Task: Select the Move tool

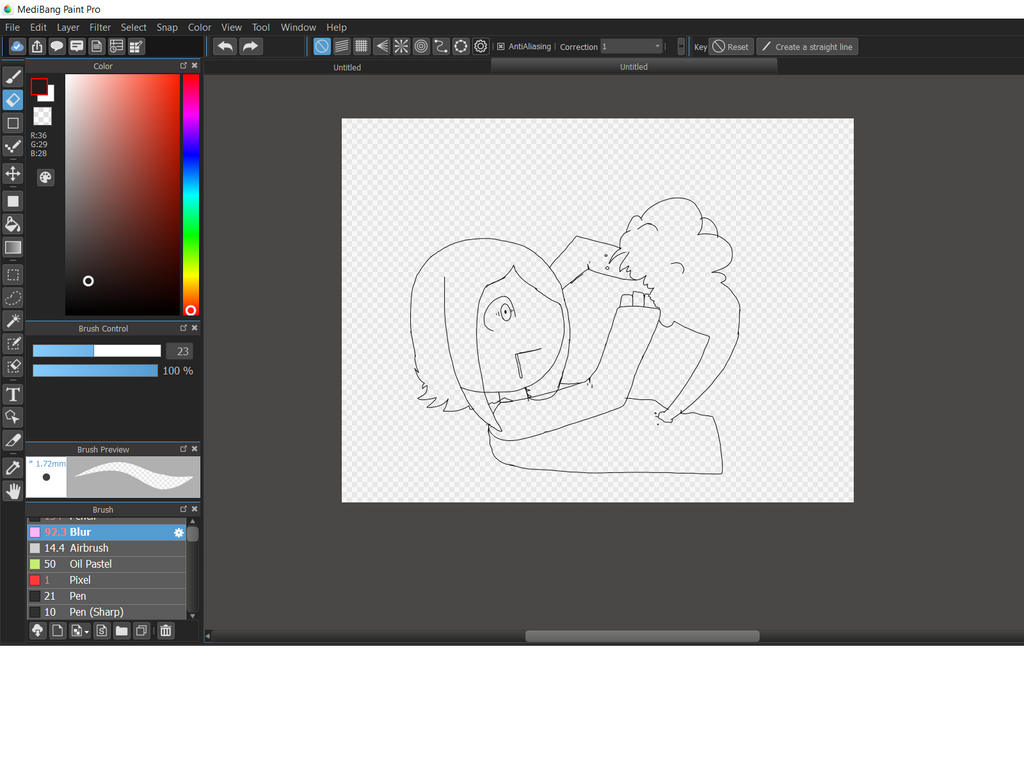Action: coord(13,174)
